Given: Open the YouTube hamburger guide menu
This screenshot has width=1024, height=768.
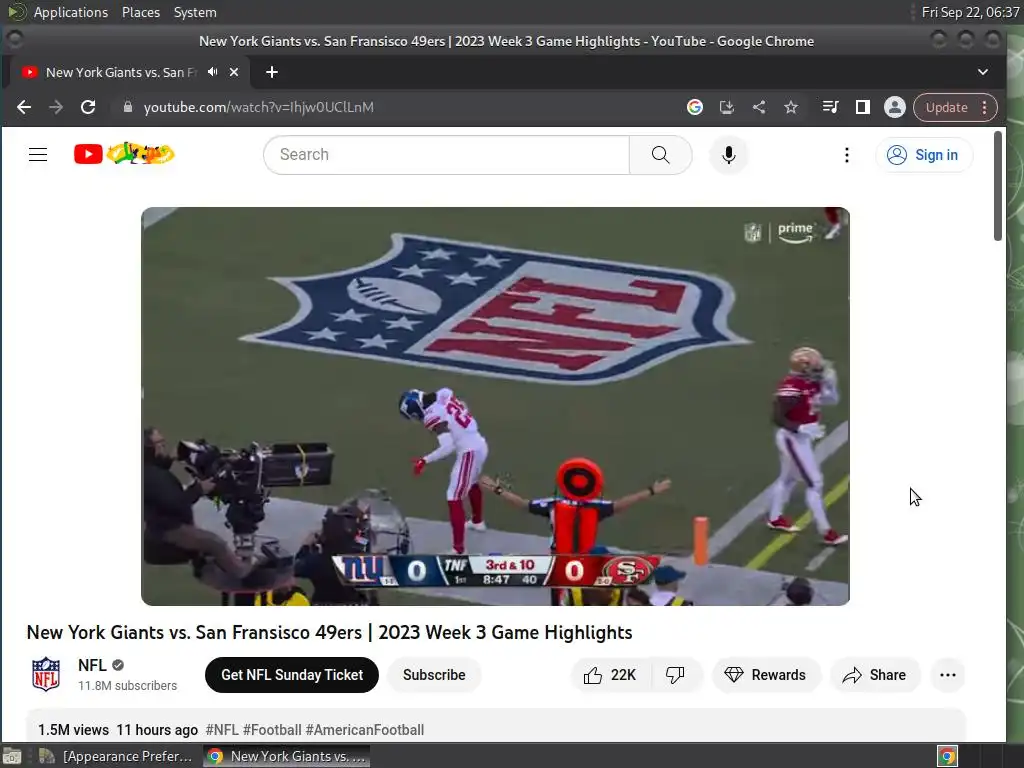Looking at the screenshot, I should pyautogui.click(x=38, y=155).
